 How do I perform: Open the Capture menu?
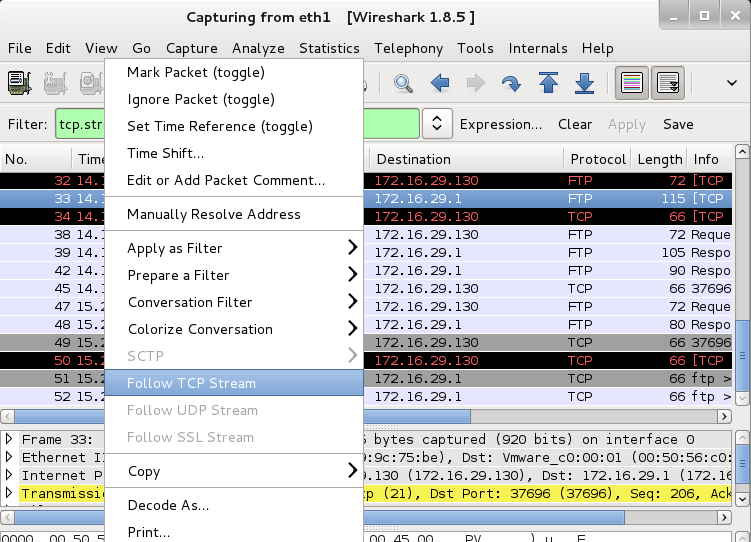192,48
